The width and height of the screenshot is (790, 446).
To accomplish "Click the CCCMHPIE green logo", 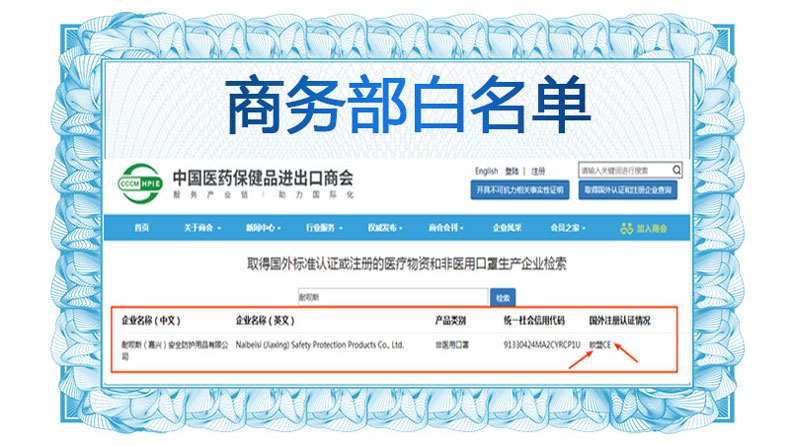I will tap(141, 183).
